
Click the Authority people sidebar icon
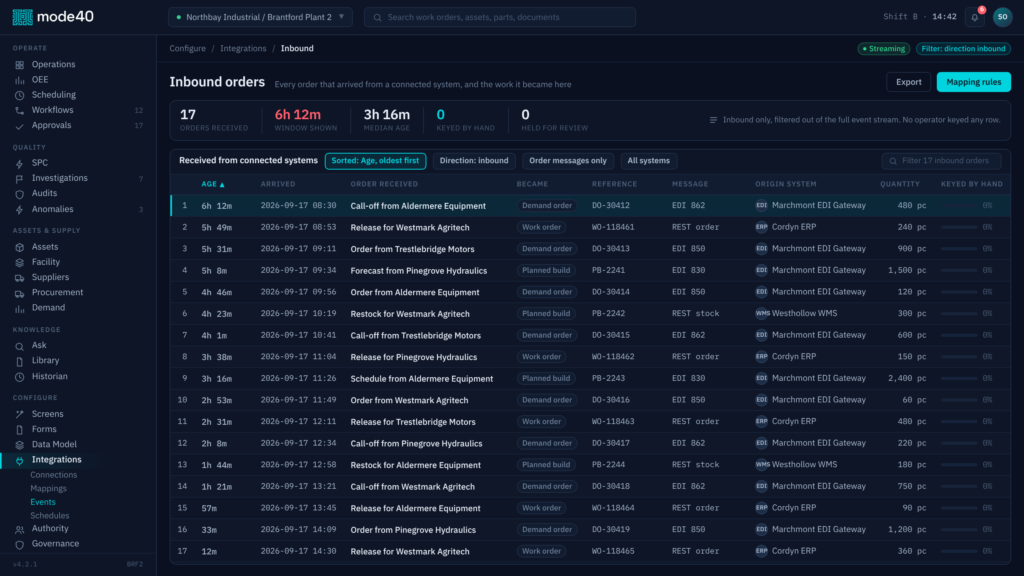(x=20, y=530)
